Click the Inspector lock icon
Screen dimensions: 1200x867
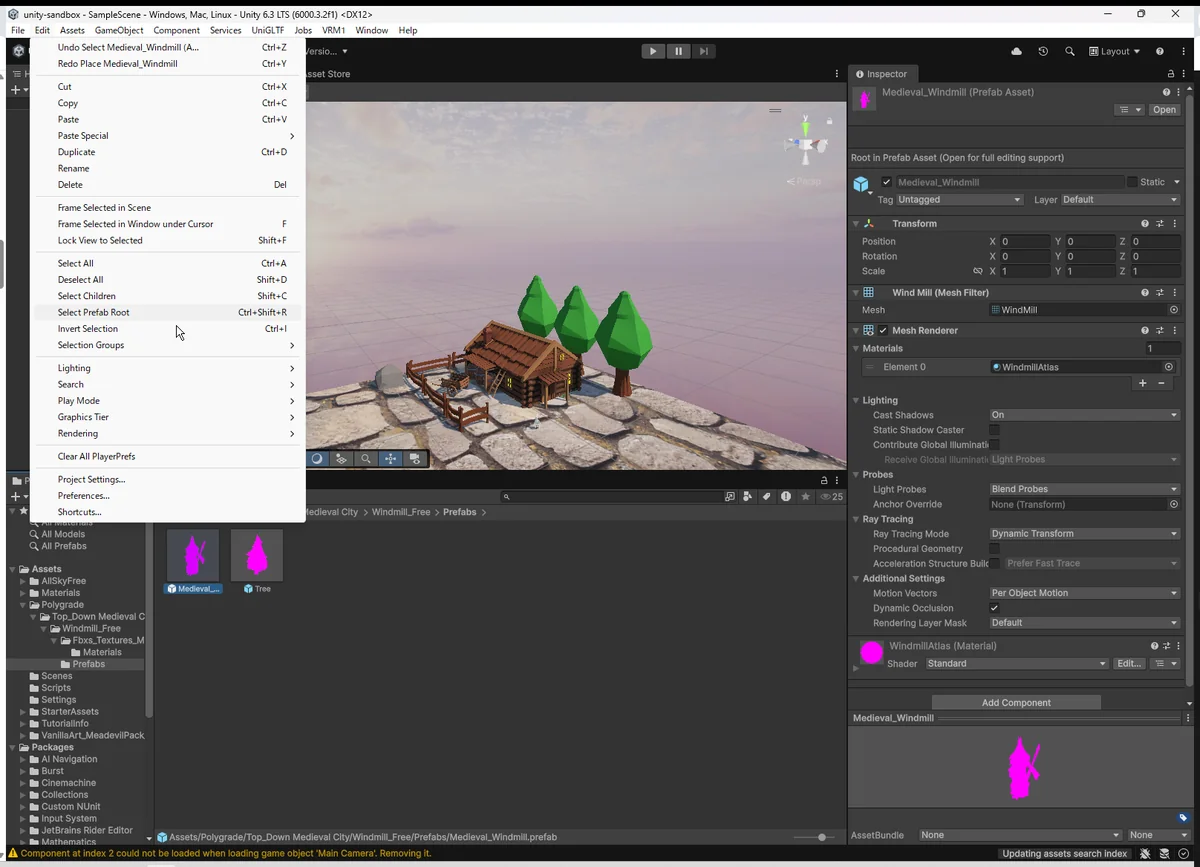[1171, 74]
